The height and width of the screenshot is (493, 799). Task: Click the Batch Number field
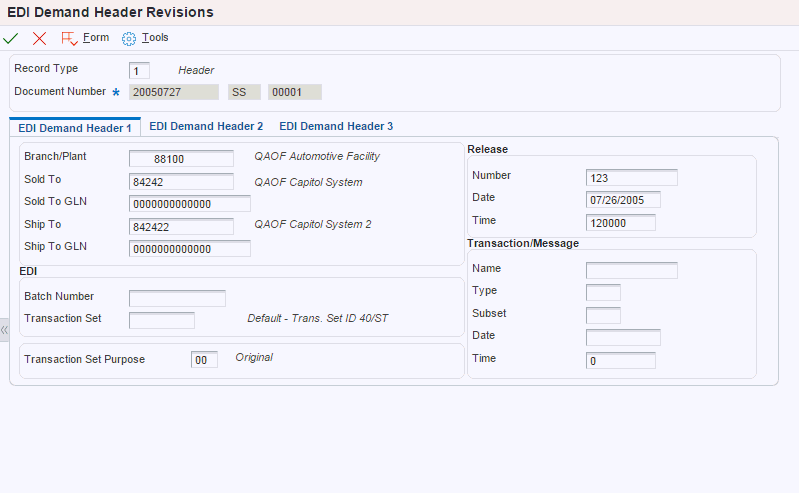pos(177,298)
